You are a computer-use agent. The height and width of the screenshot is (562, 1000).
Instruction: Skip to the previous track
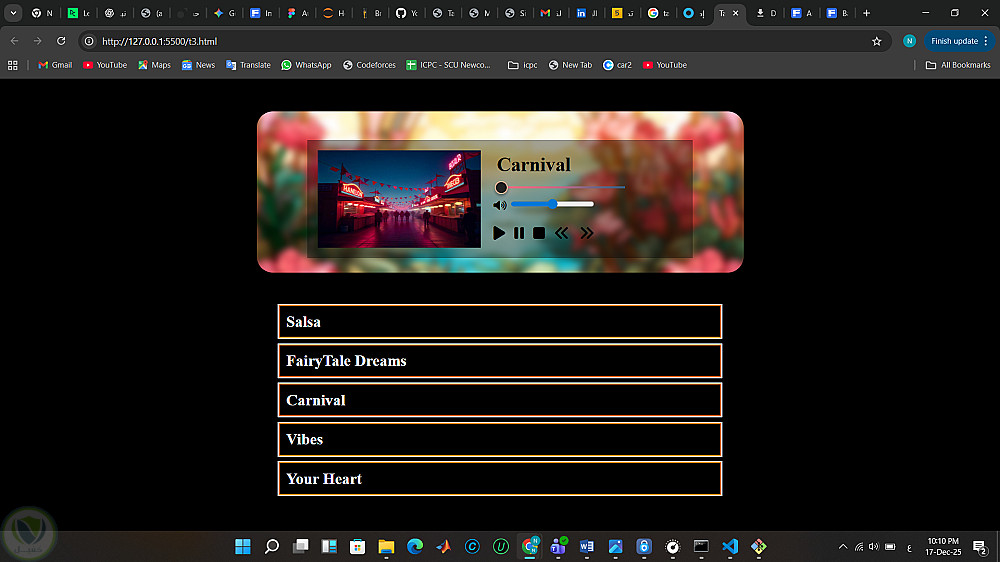(561, 233)
